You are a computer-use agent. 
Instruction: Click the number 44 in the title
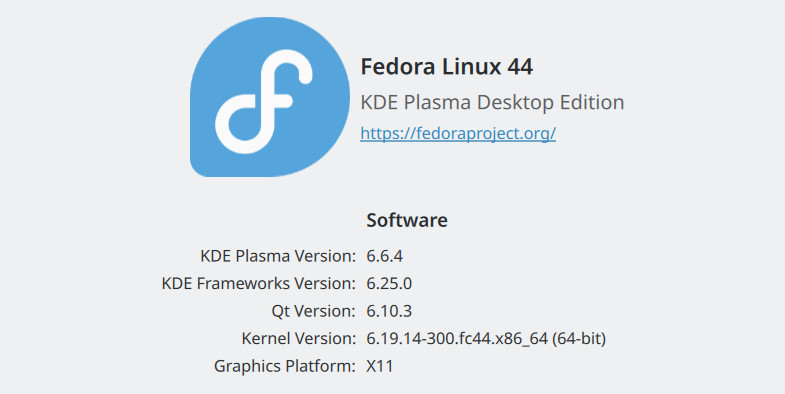(519, 67)
